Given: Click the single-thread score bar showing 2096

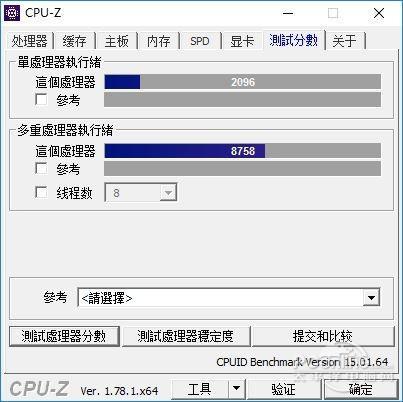Looking at the screenshot, I should tap(242, 82).
